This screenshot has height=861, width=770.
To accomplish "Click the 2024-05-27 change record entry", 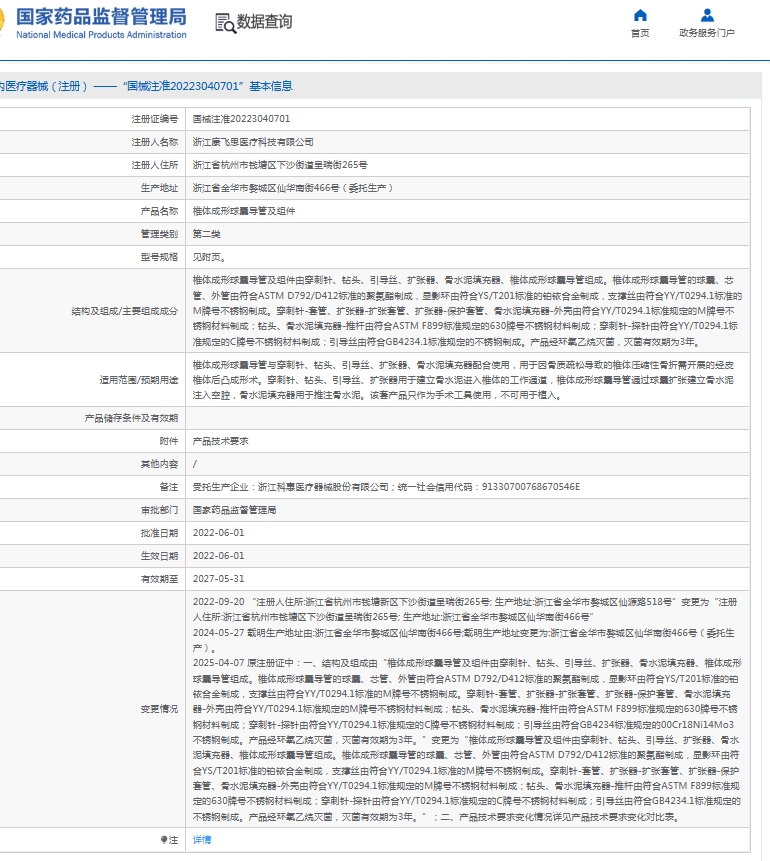I will (465, 640).
